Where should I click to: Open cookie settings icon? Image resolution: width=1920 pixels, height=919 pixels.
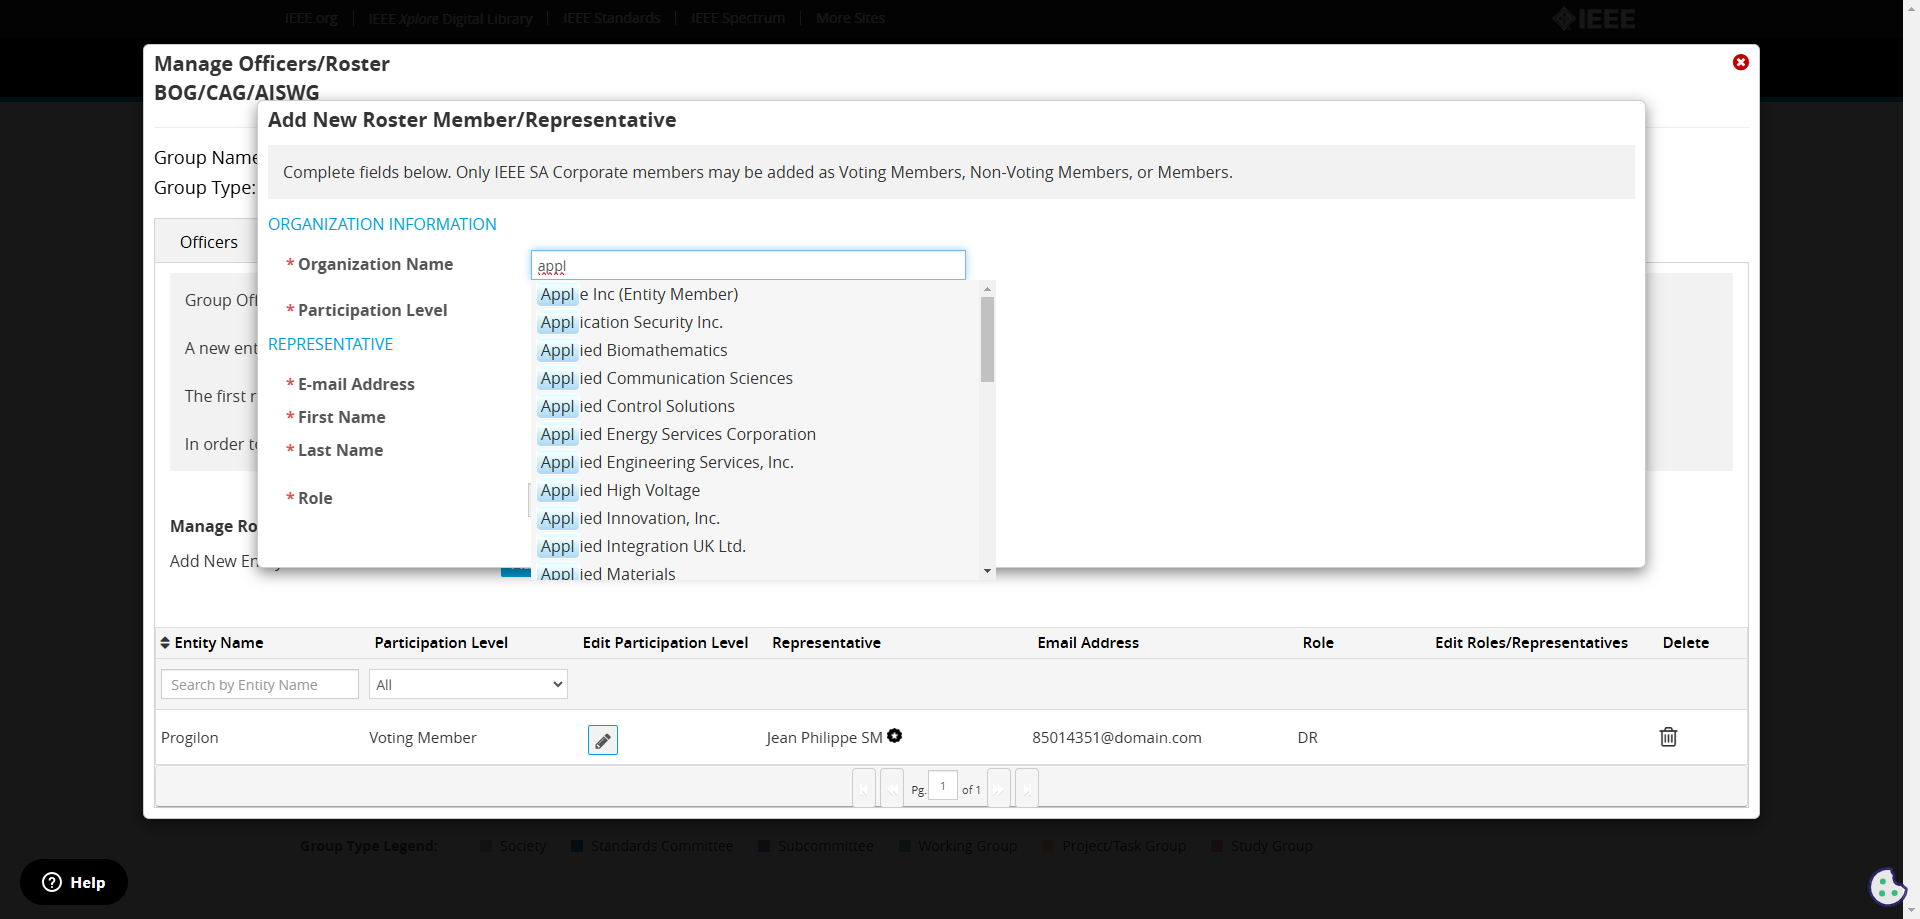pyautogui.click(x=1887, y=886)
